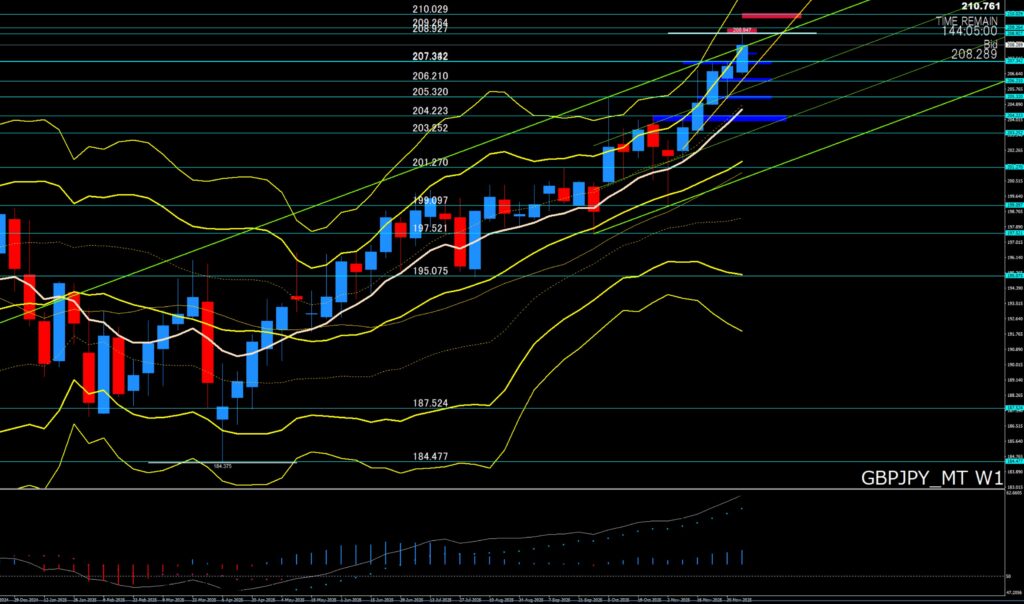Click the latest blue candle at chart top

pos(742,59)
